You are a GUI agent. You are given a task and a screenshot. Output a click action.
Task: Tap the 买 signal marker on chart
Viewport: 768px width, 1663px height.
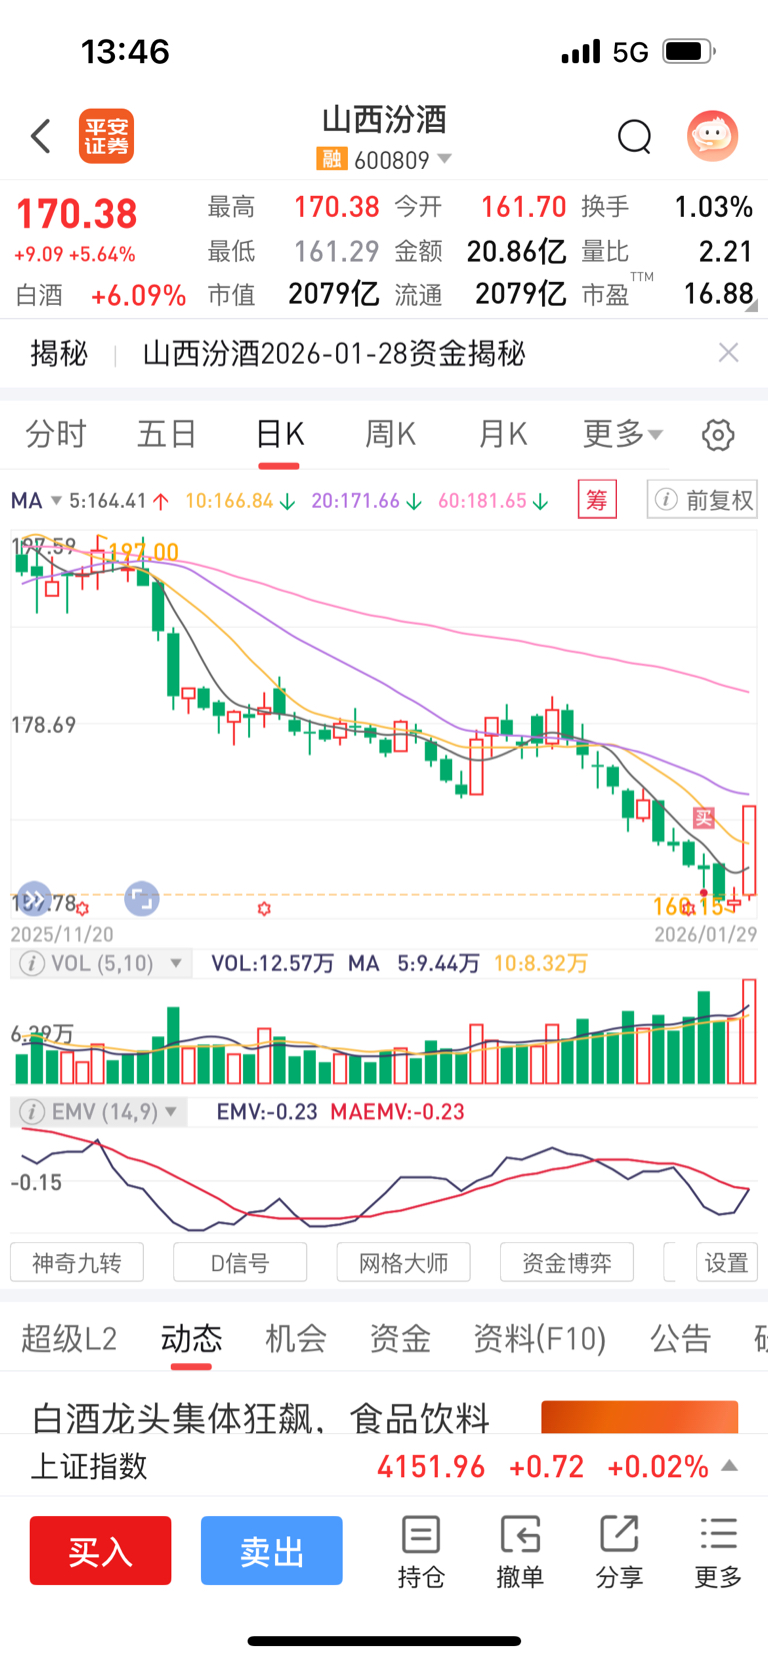704,818
